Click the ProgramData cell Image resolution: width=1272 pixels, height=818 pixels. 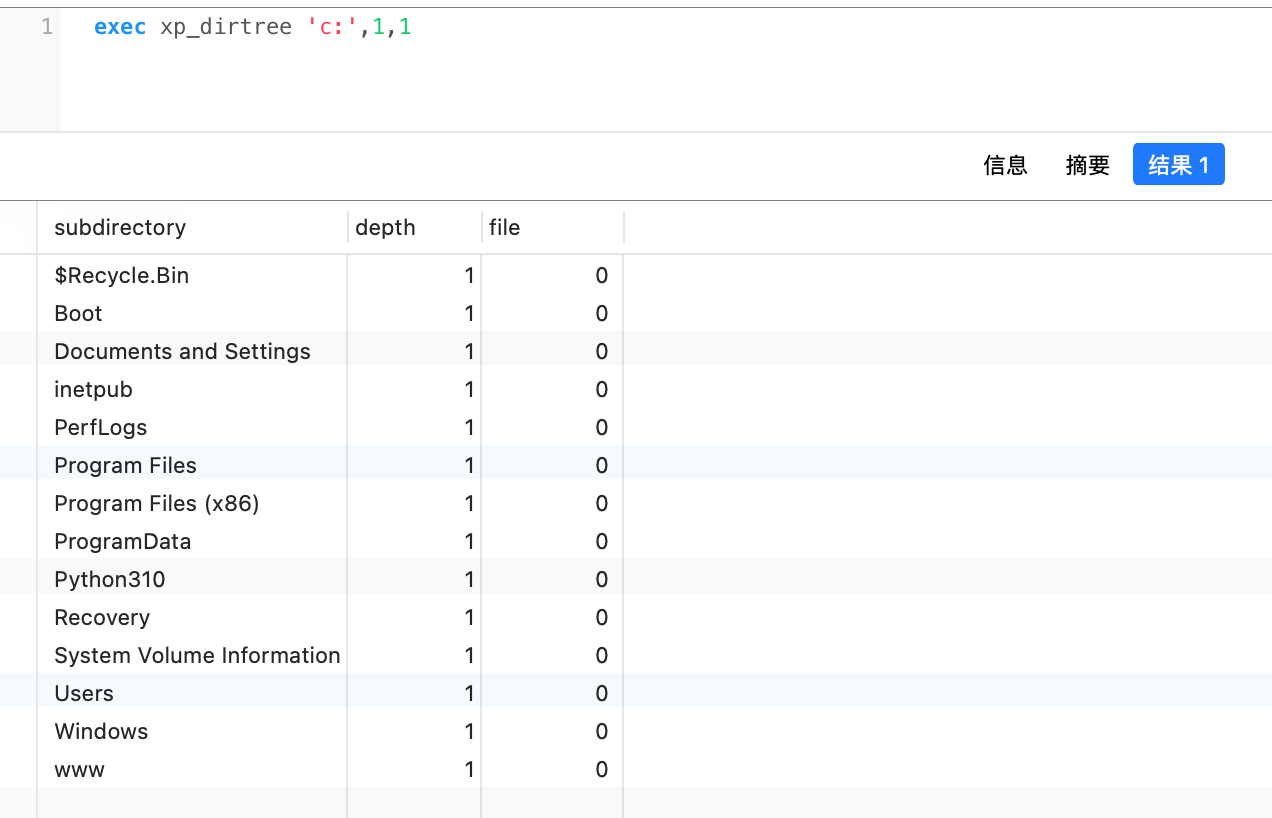(122, 542)
